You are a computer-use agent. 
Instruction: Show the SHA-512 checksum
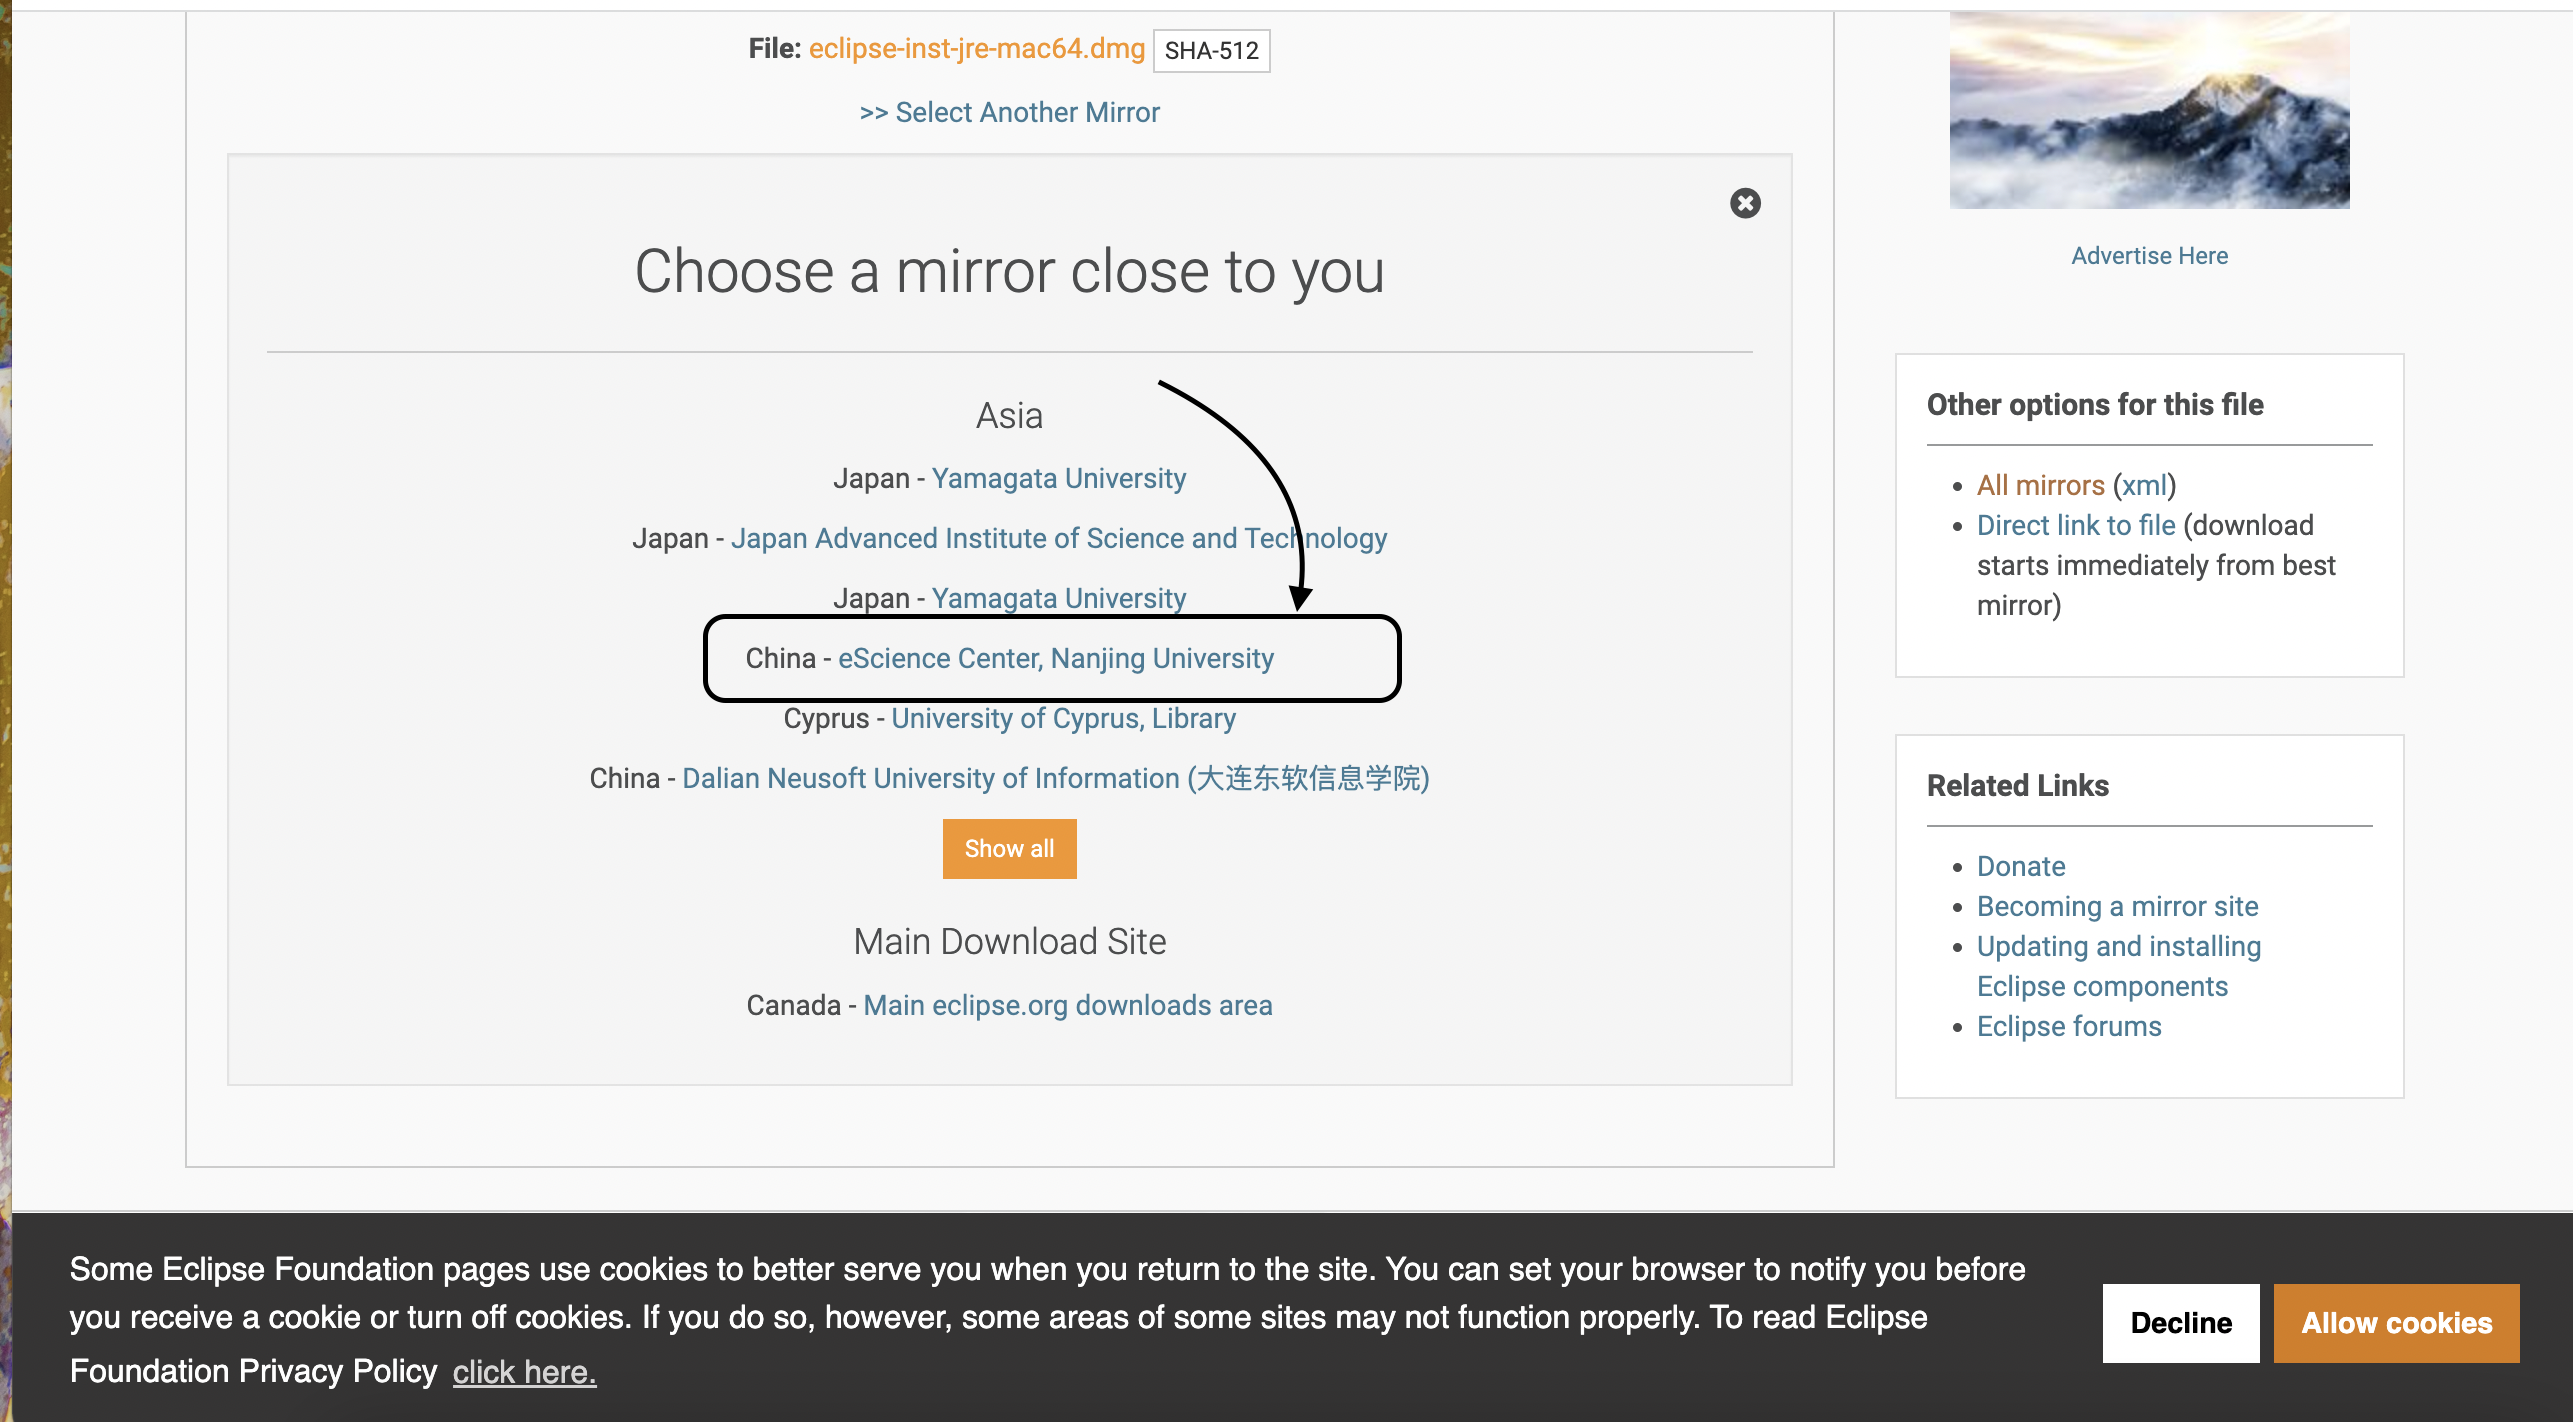(1211, 51)
